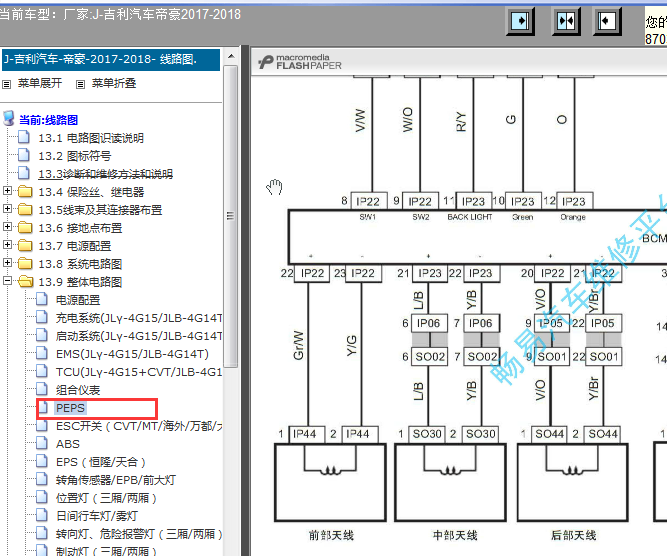
Task: Open 转向灯、危险报警灯 diagram
Action: tap(139, 534)
